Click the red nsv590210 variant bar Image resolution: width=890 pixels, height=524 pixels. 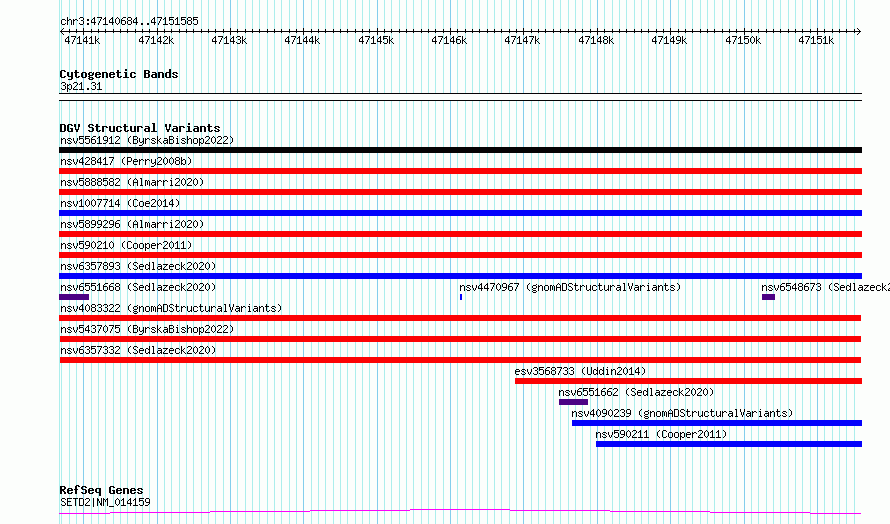(460, 255)
